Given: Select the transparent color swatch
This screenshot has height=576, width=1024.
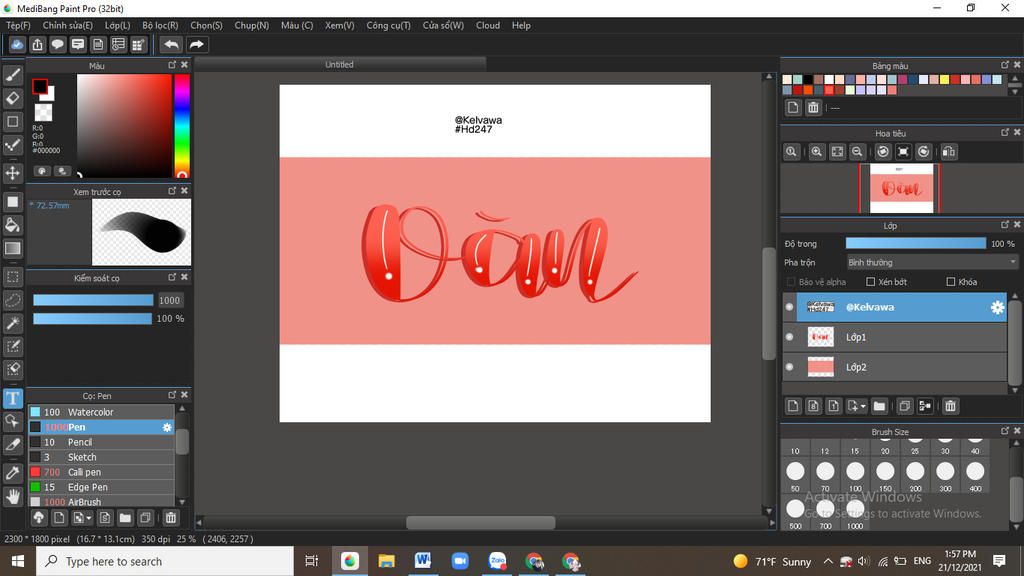Looking at the screenshot, I should [43, 112].
